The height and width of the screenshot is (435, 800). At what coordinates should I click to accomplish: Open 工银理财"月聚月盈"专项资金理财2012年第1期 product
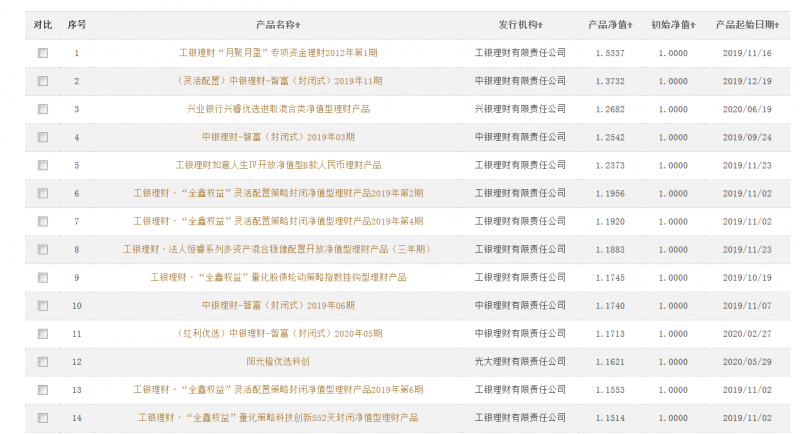[278, 53]
